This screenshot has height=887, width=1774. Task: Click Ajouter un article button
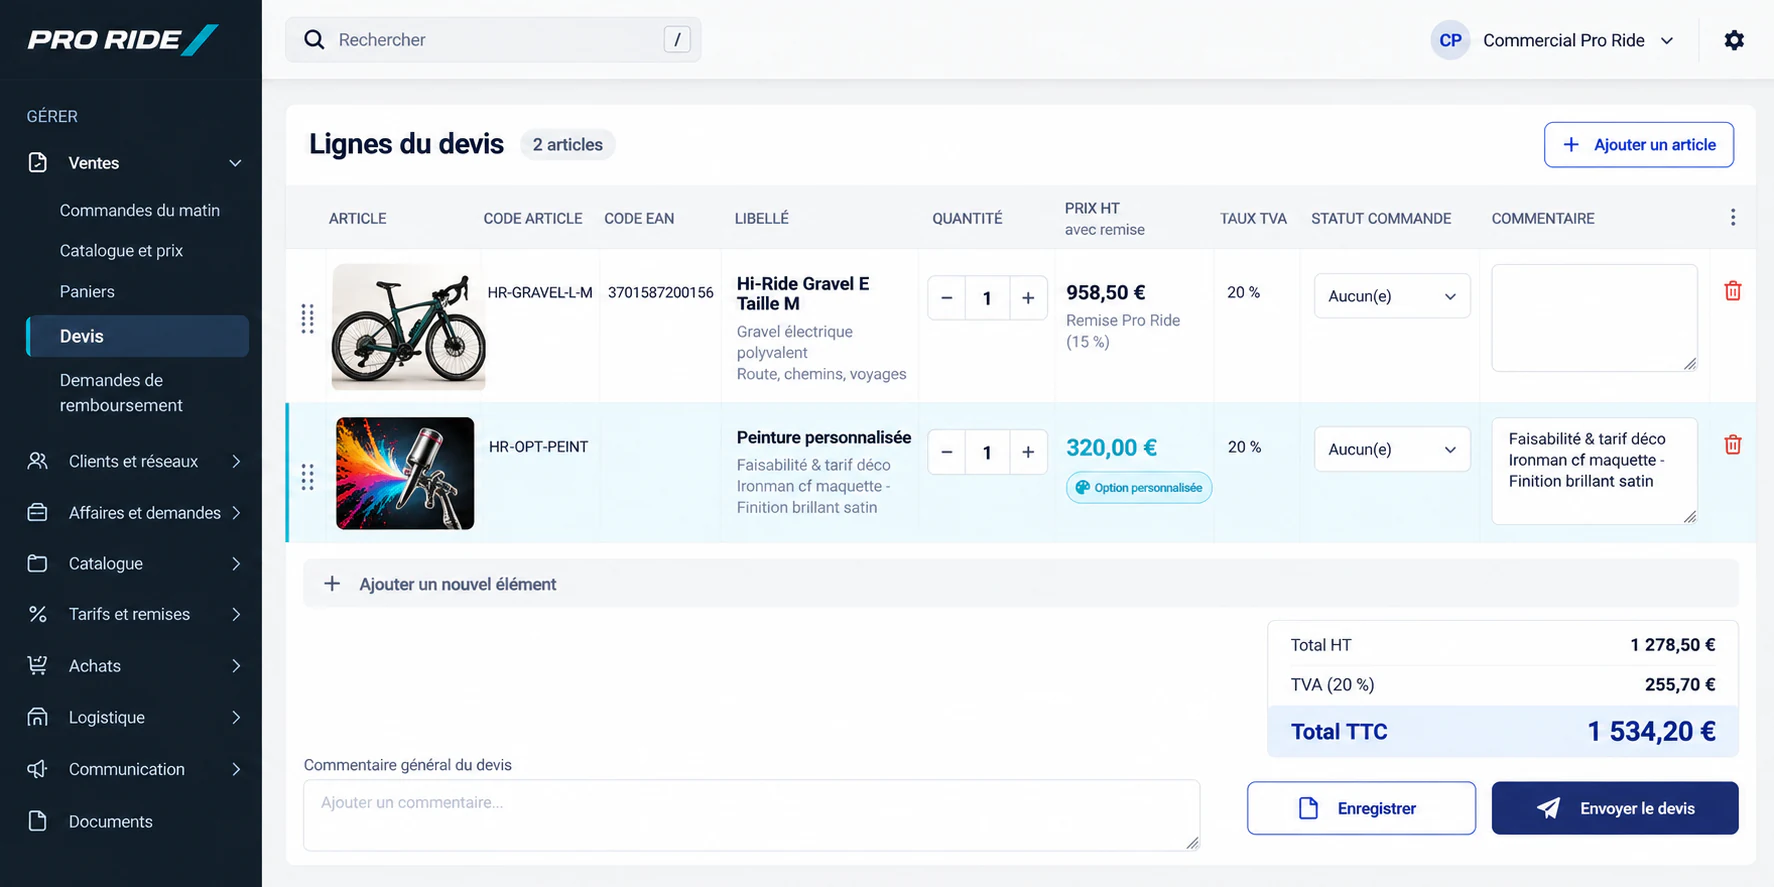(x=1638, y=145)
